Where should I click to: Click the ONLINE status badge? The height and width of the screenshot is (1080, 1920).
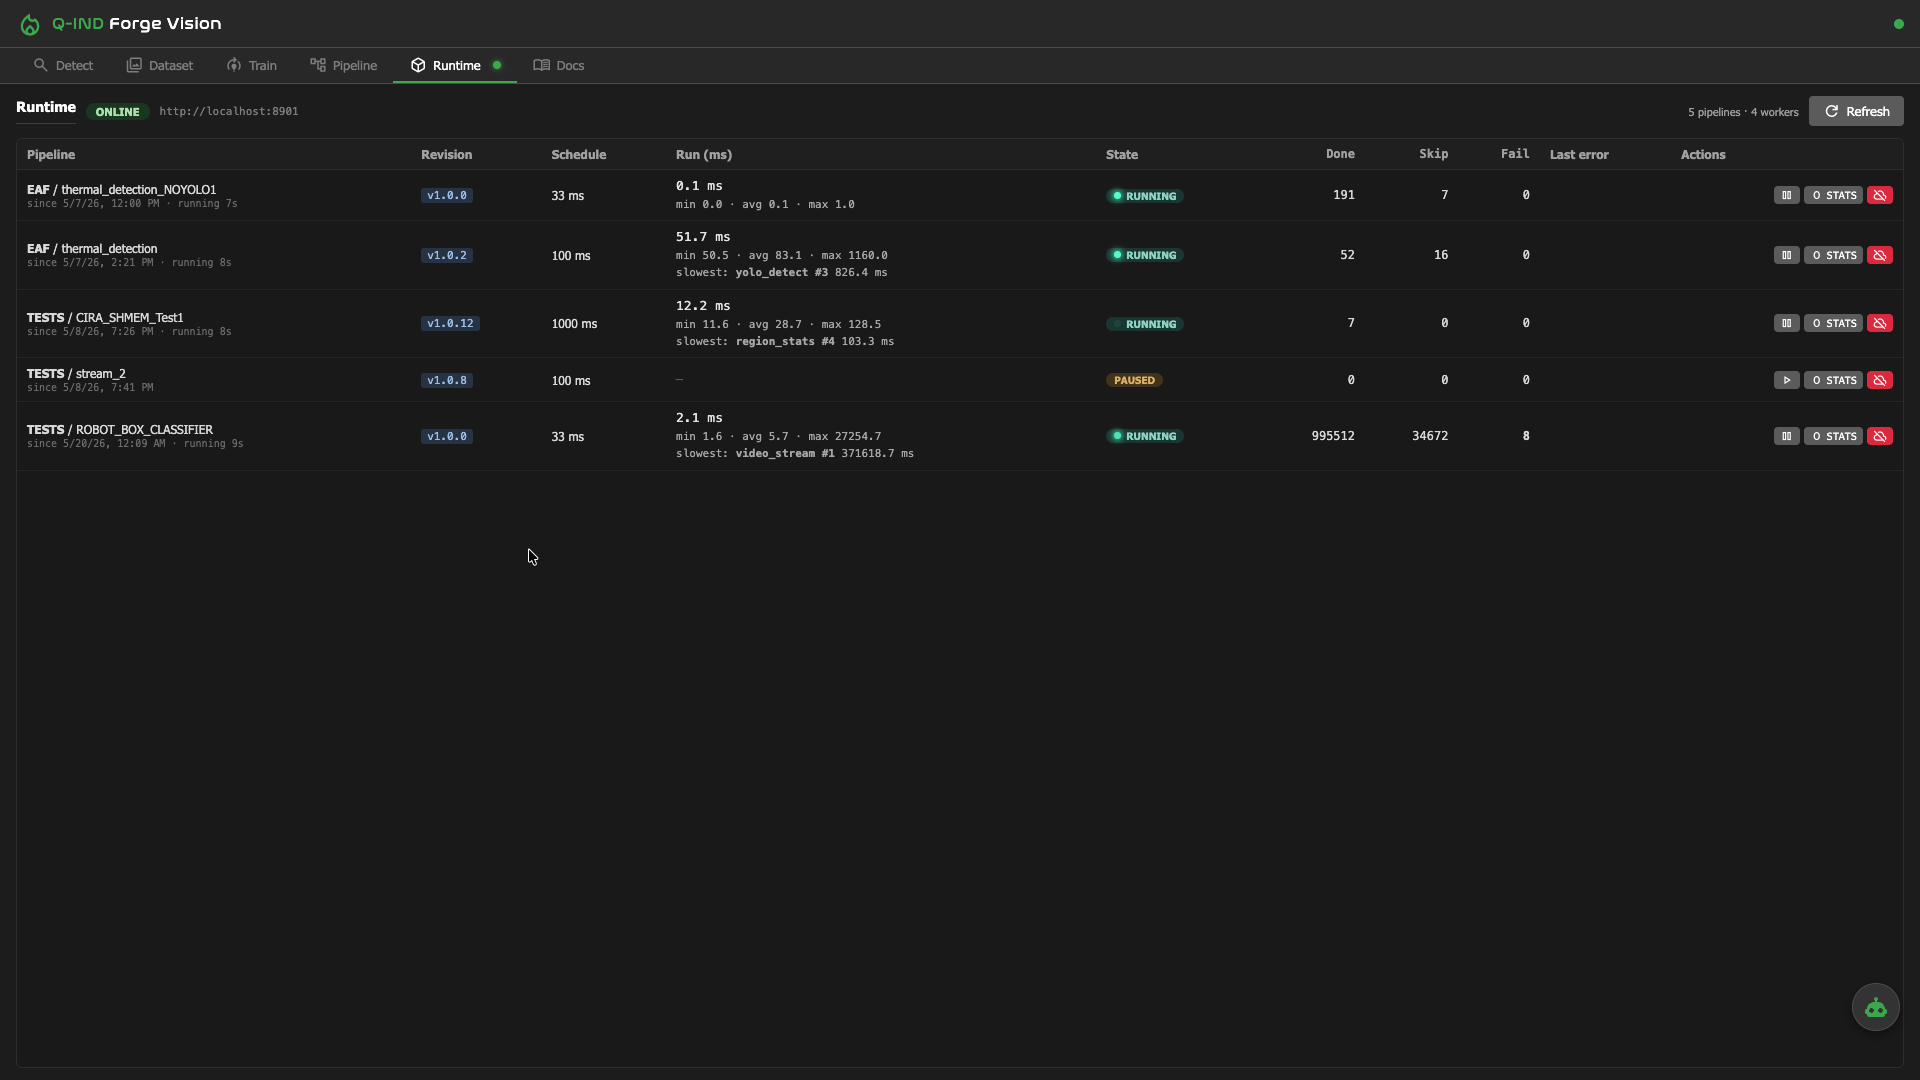click(x=117, y=112)
